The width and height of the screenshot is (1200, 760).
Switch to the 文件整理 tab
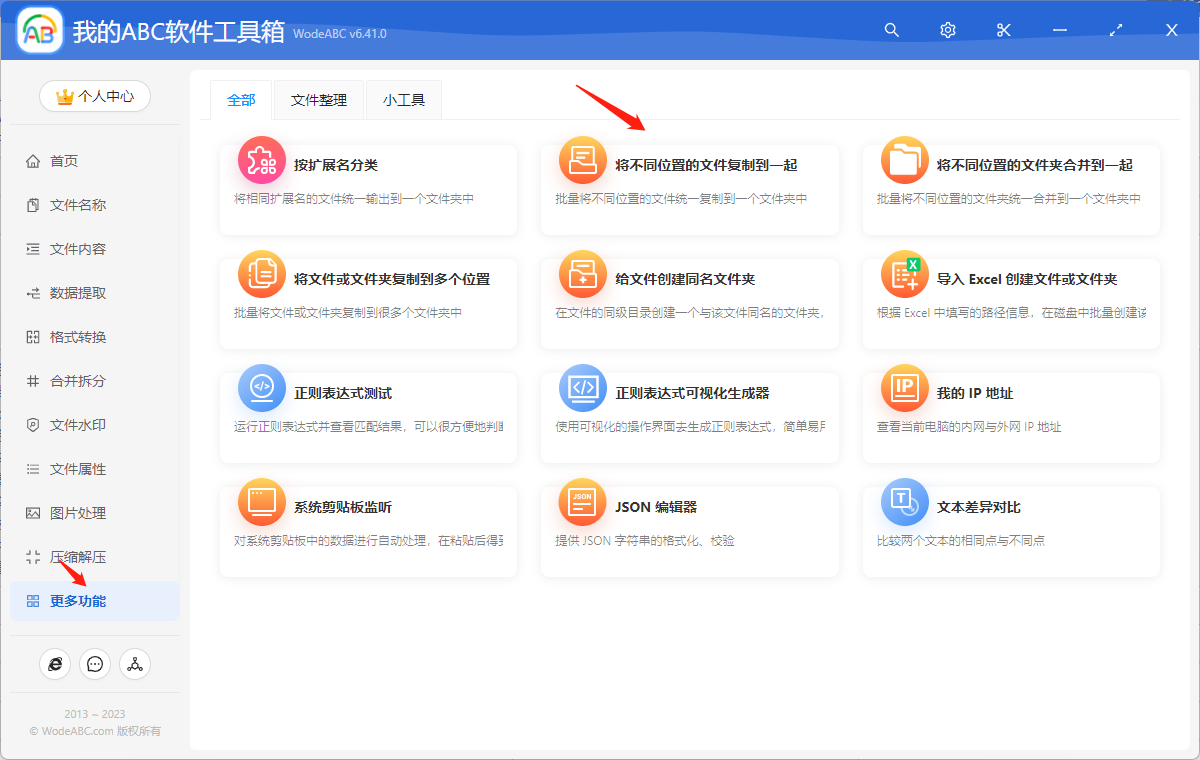(x=318, y=100)
